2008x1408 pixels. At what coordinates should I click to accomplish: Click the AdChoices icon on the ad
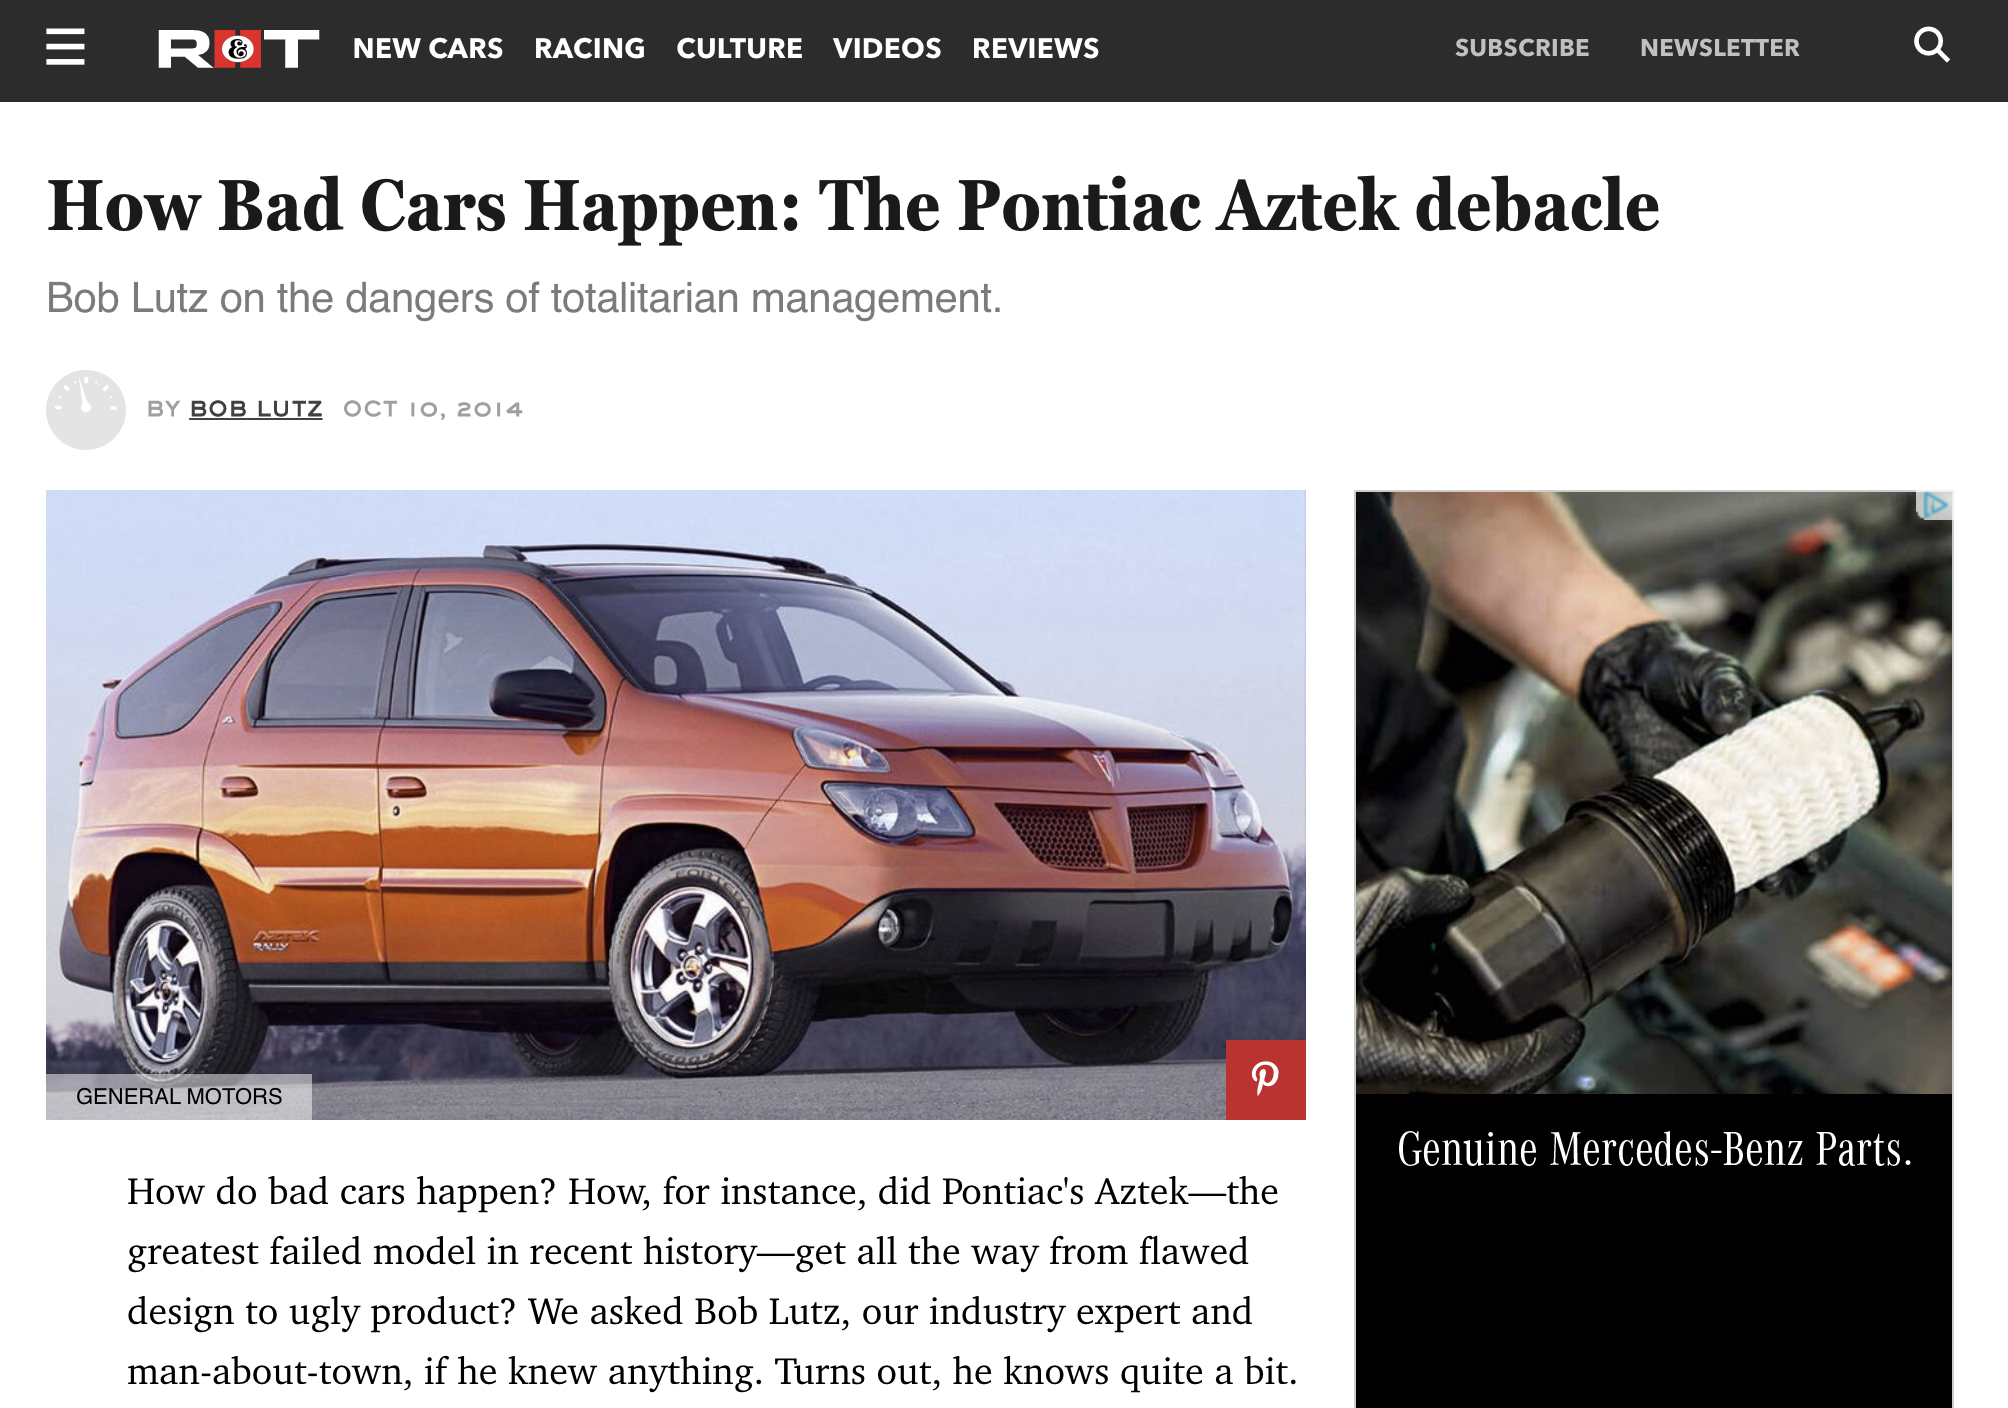click(x=1935, y=505)
